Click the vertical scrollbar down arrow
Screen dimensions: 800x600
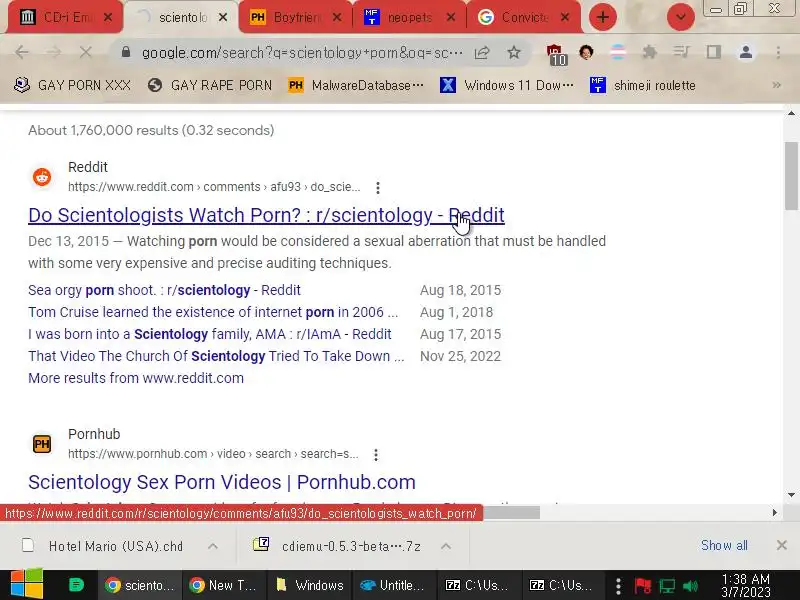[x=791, y=494]
